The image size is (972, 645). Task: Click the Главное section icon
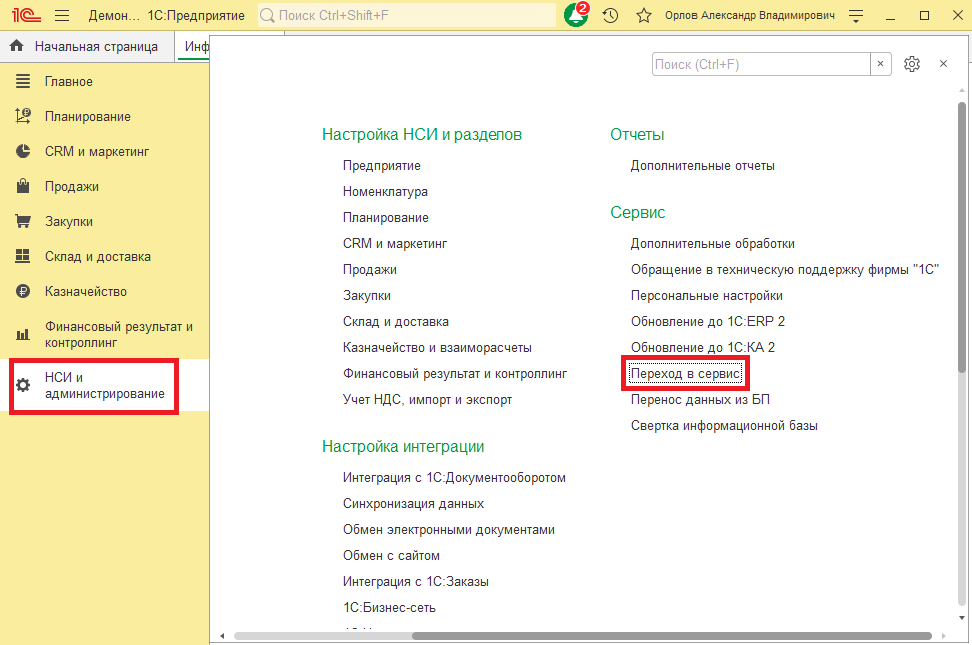(23, 81)
